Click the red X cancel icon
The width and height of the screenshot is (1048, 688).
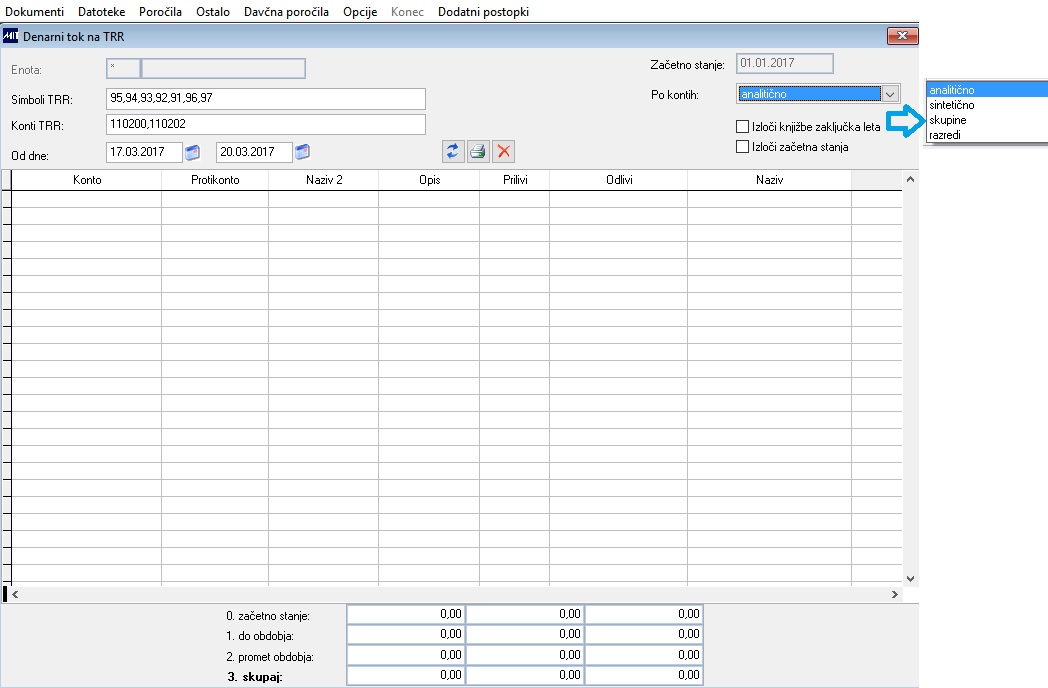pos(503,151)
